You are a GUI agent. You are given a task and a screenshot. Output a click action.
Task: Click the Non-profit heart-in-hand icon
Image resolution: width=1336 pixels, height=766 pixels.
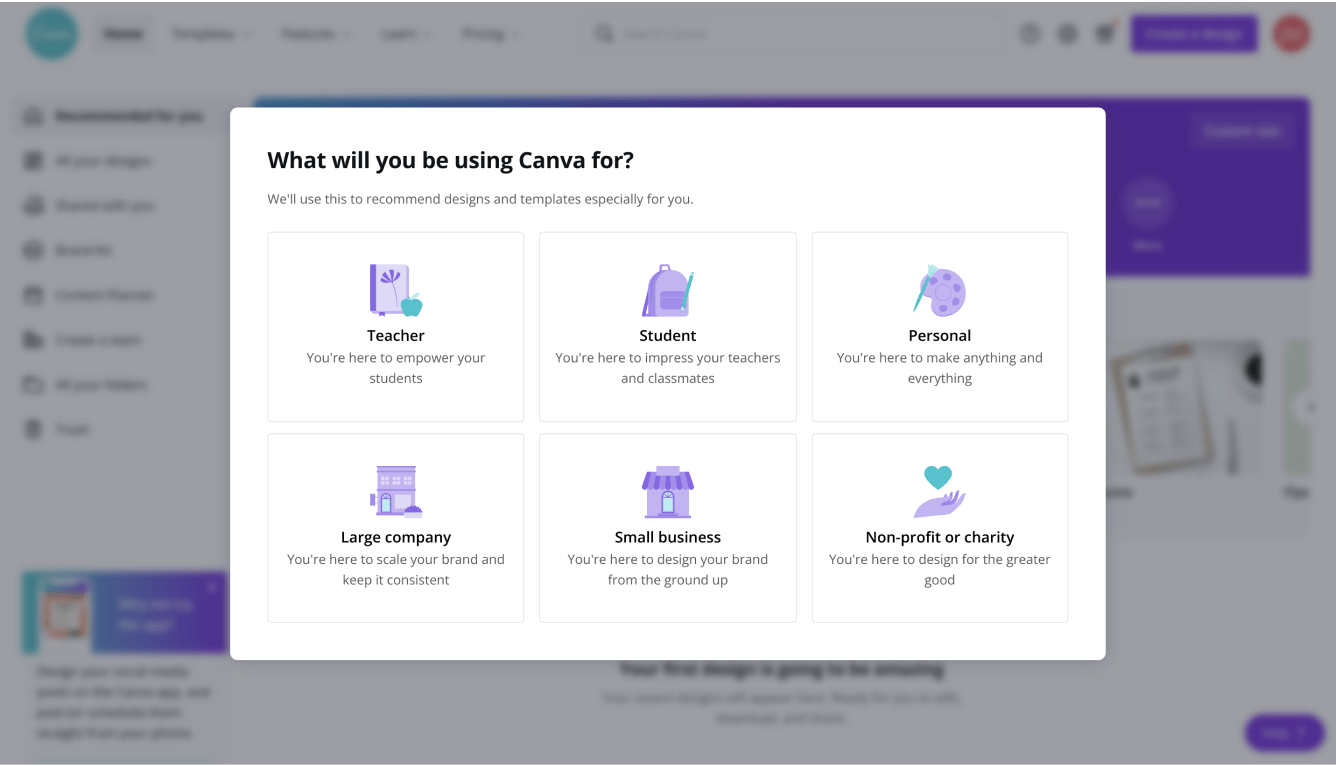[x=940, y=491]
